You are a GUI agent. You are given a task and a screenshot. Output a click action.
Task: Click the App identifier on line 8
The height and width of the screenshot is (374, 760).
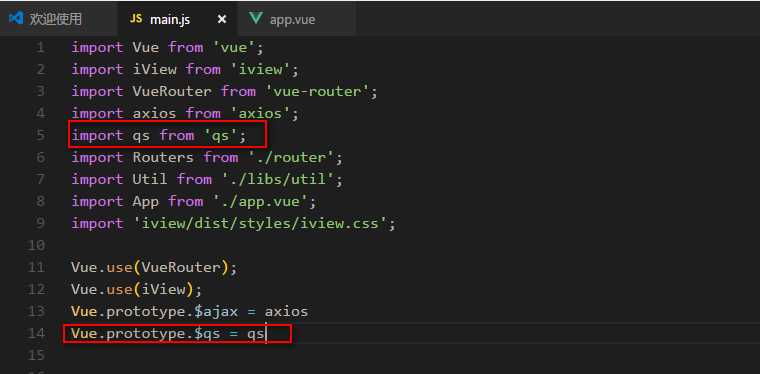145,201
